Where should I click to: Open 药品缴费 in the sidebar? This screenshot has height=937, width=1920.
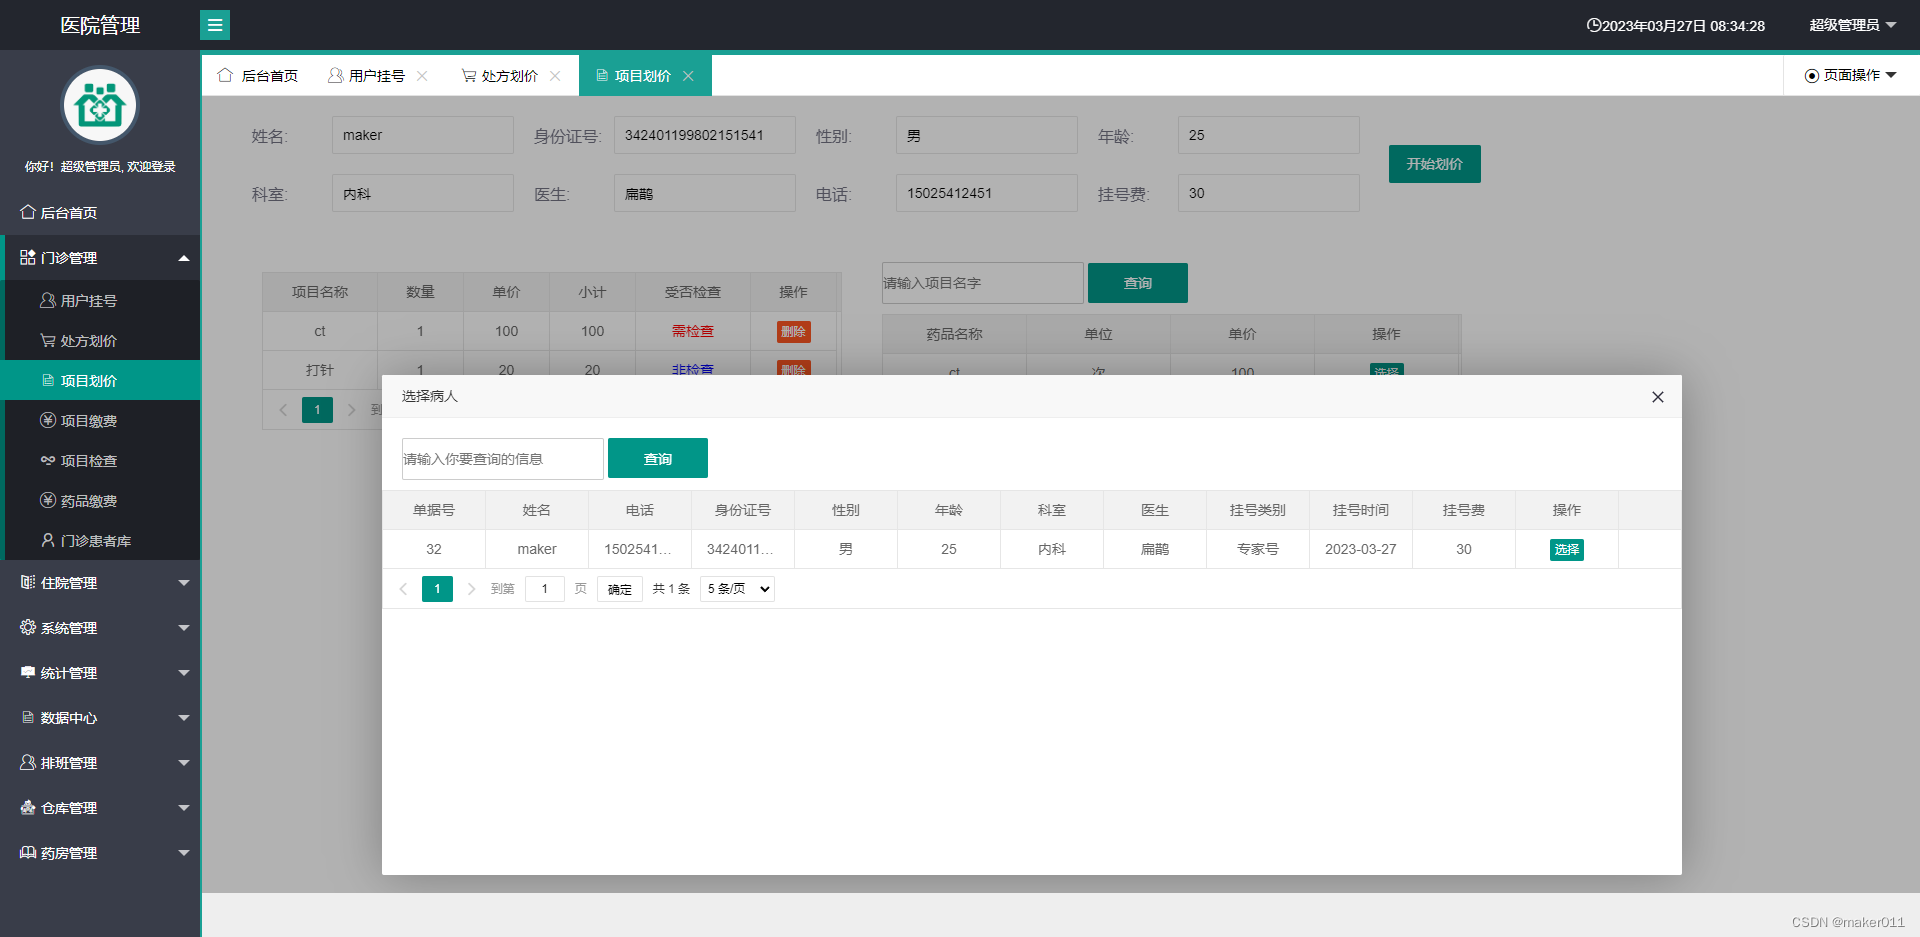[x=100, y=500]
